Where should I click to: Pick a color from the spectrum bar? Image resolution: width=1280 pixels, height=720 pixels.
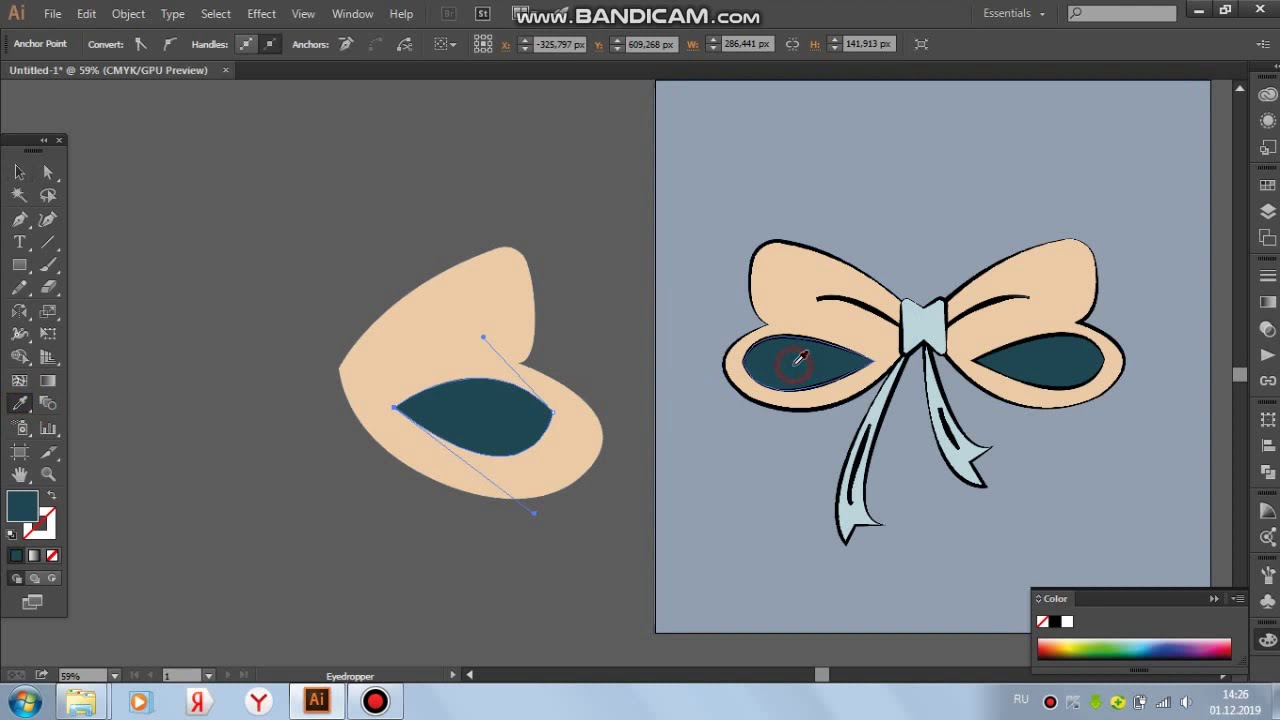[x=1134, y=650]
